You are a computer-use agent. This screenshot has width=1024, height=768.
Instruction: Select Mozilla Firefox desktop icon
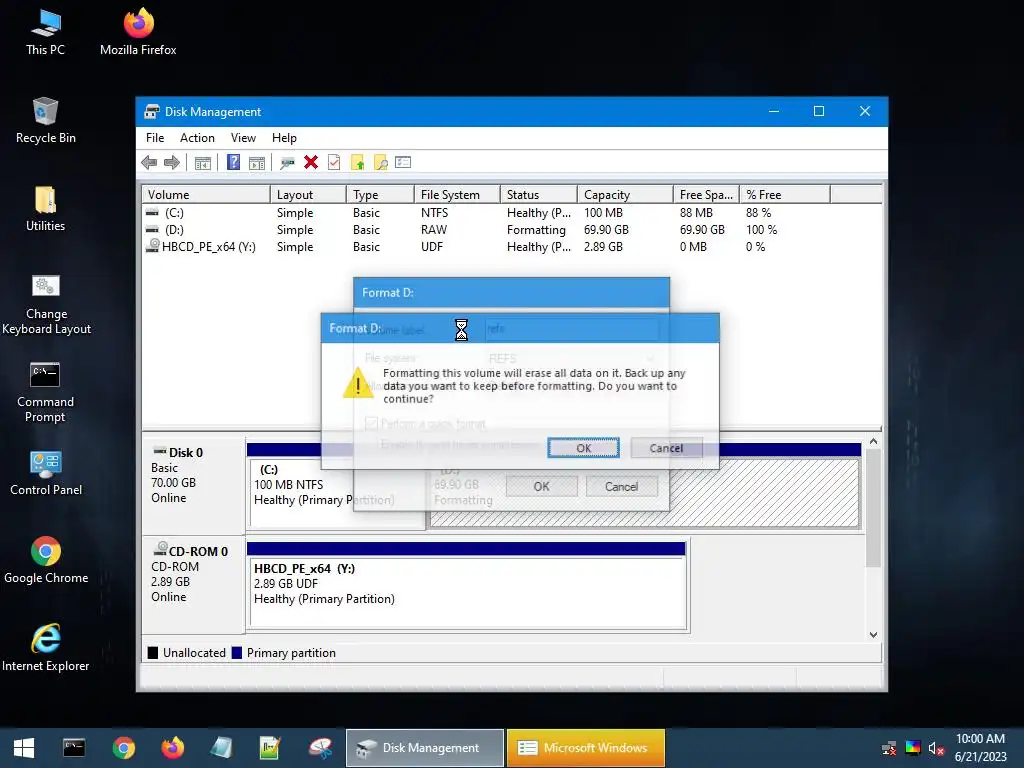pyautogui.click(x=138, y=32)
